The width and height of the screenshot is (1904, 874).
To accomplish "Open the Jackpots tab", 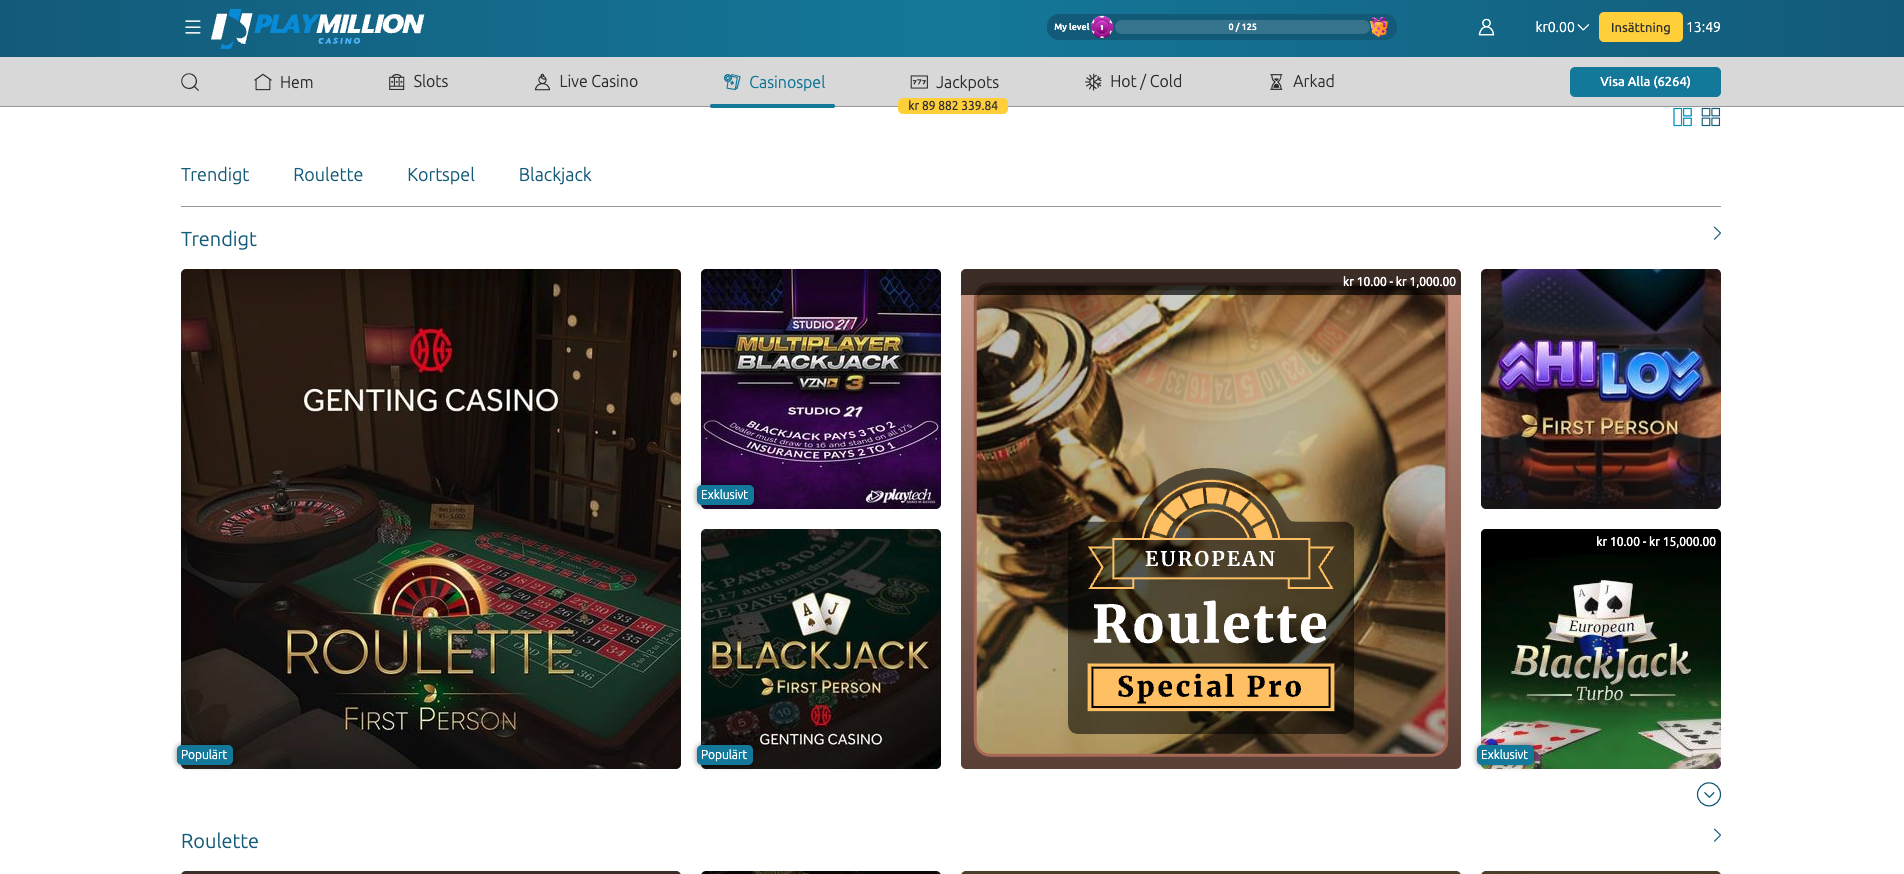I will [954, 82].
